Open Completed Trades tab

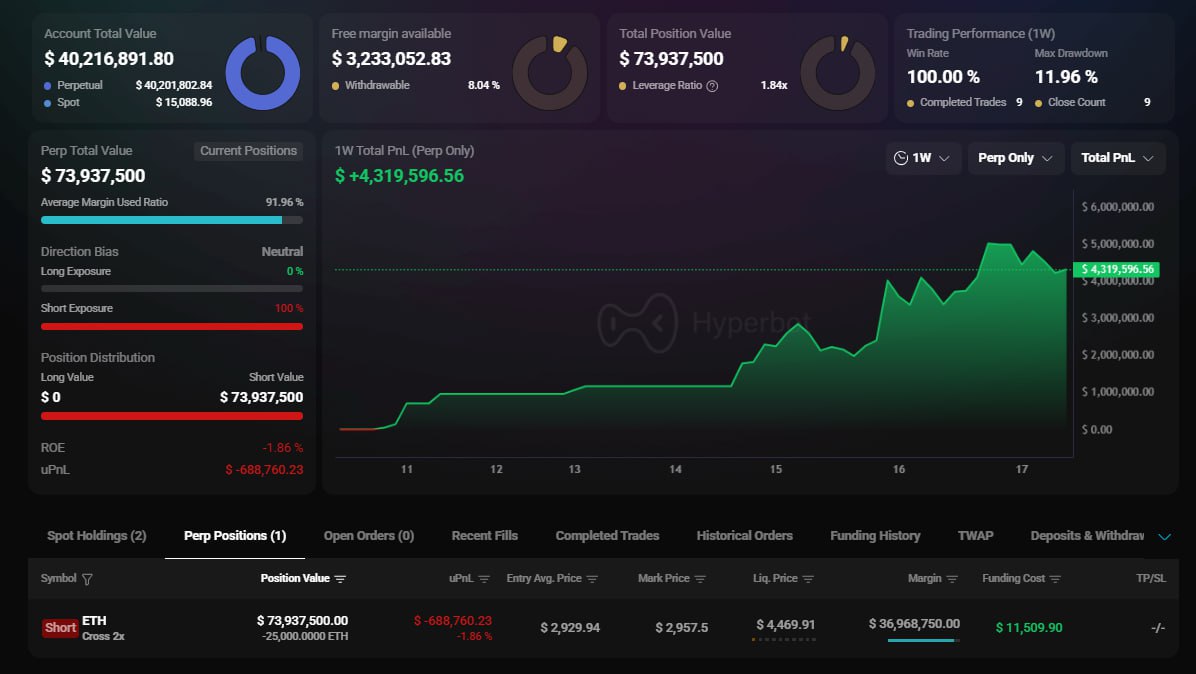(607, 536)
